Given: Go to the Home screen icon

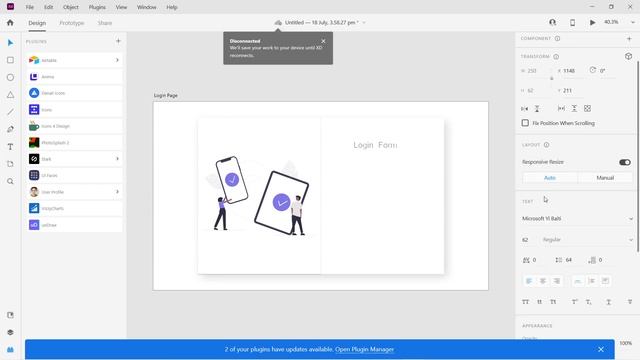Looking at the screenshot, I should (10, 23).
